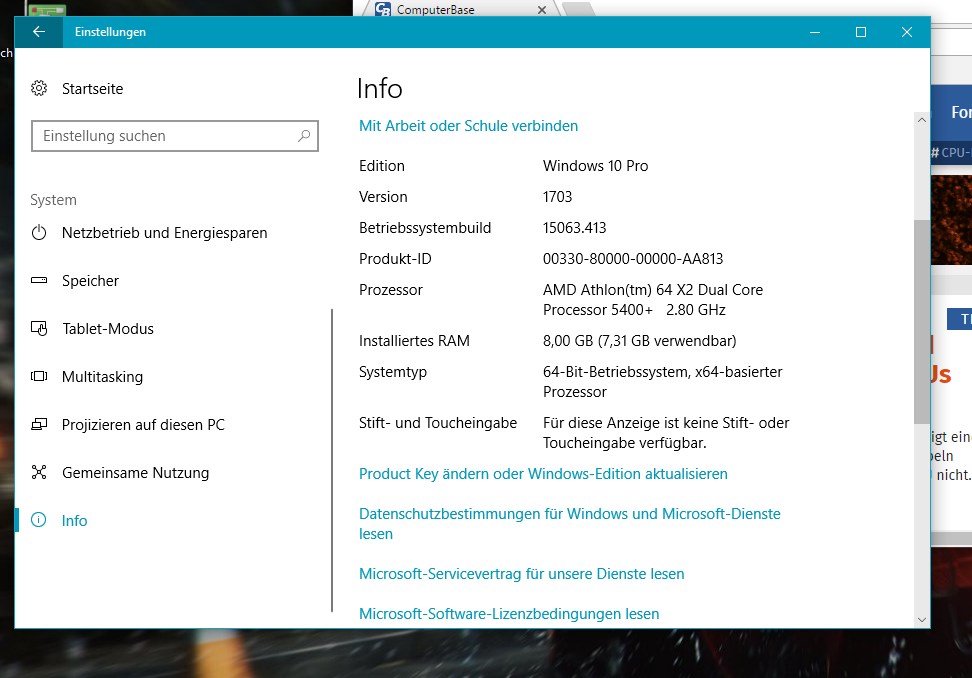The width and height of the screenshot is (972, 678).
Task: Open Mit Arbeit oder Schule verbinden link
Action: point(468,126)
